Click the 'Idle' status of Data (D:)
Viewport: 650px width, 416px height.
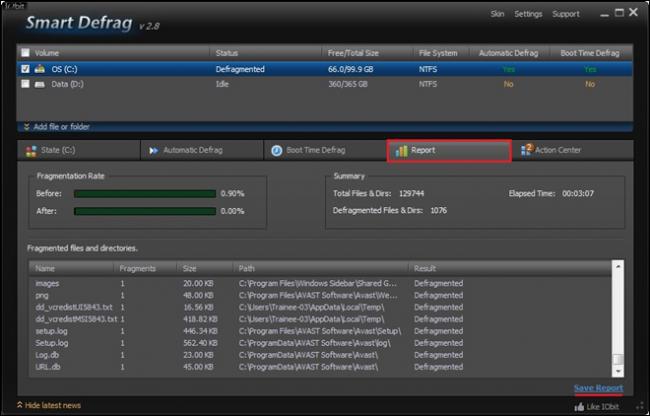[222, 84]
